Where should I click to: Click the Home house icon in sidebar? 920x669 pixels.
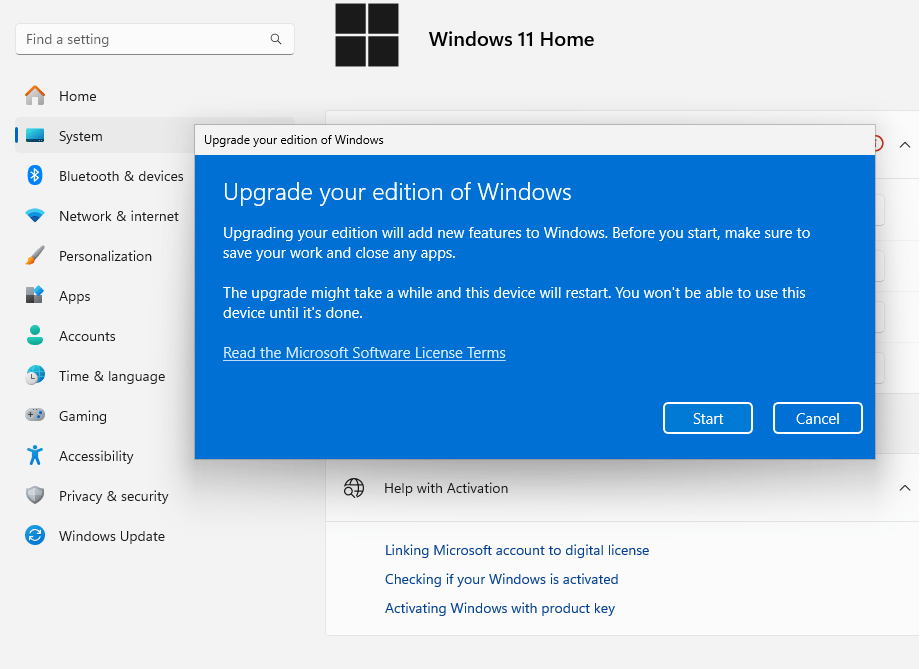tap(35, 95)
